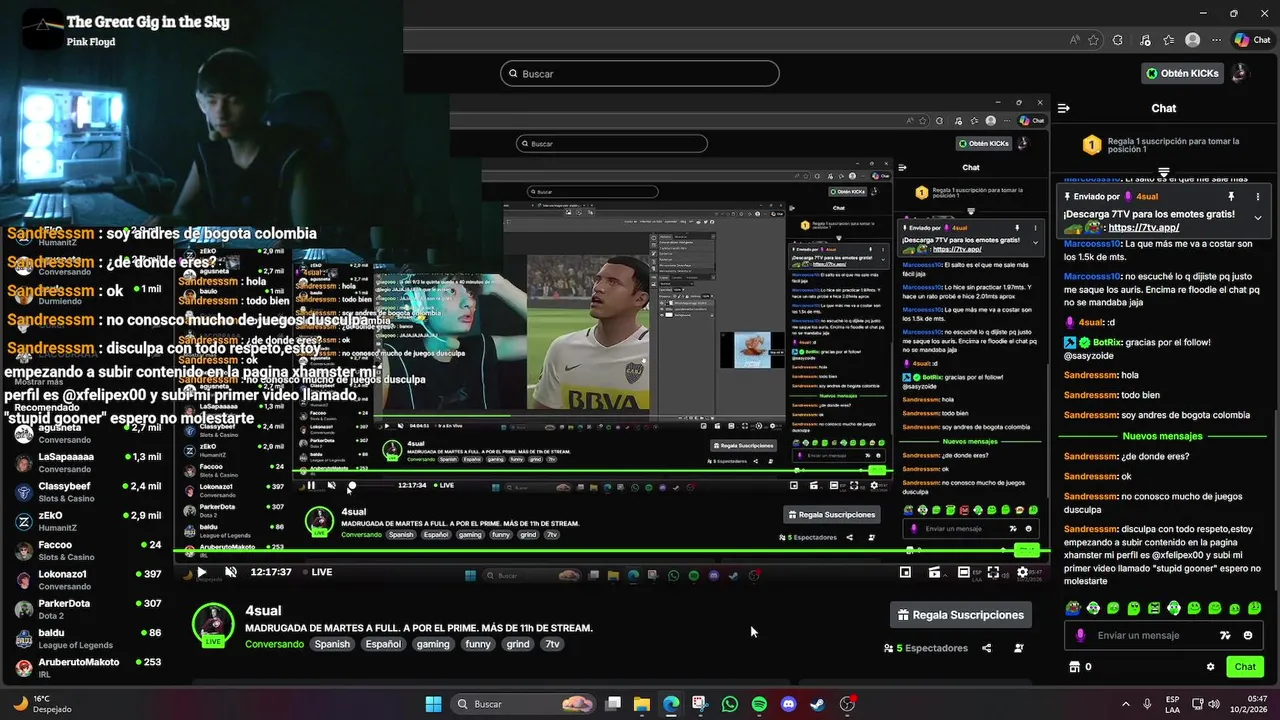Open 7TV emote menu icon in chat input

[x=1225, y=635]
